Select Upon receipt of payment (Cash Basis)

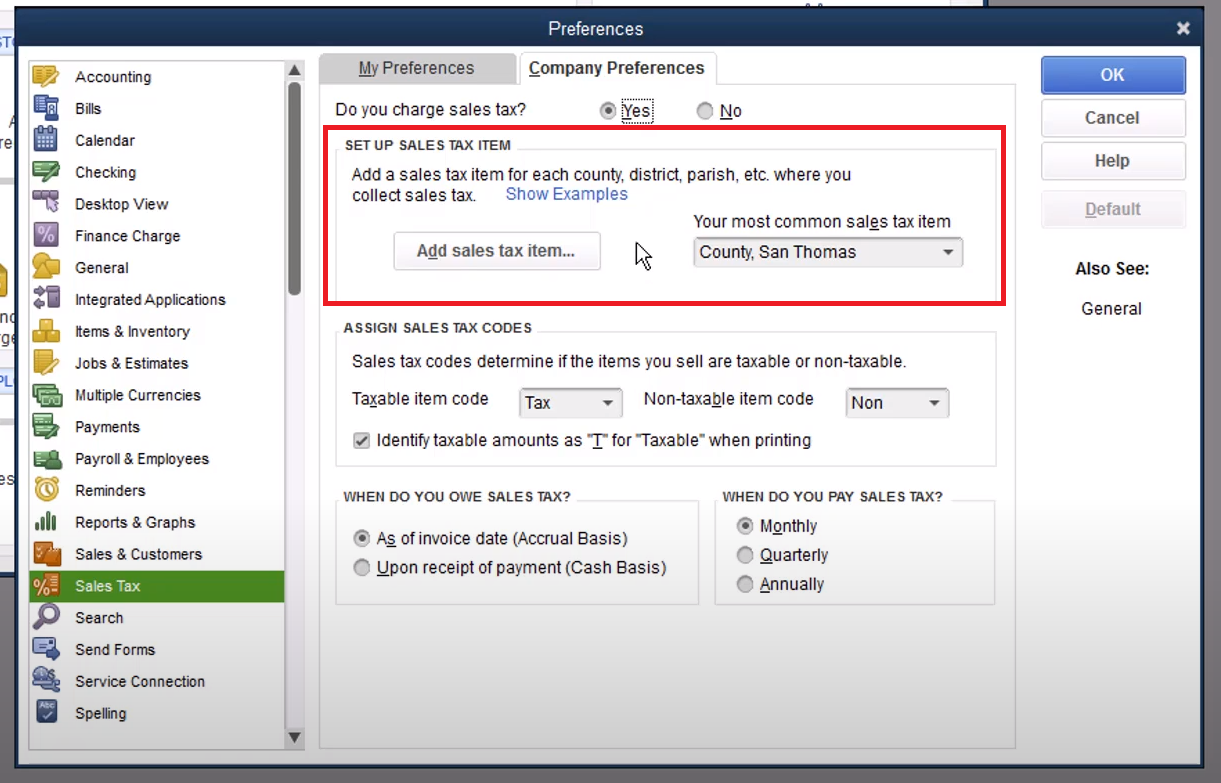click(362, 568)
